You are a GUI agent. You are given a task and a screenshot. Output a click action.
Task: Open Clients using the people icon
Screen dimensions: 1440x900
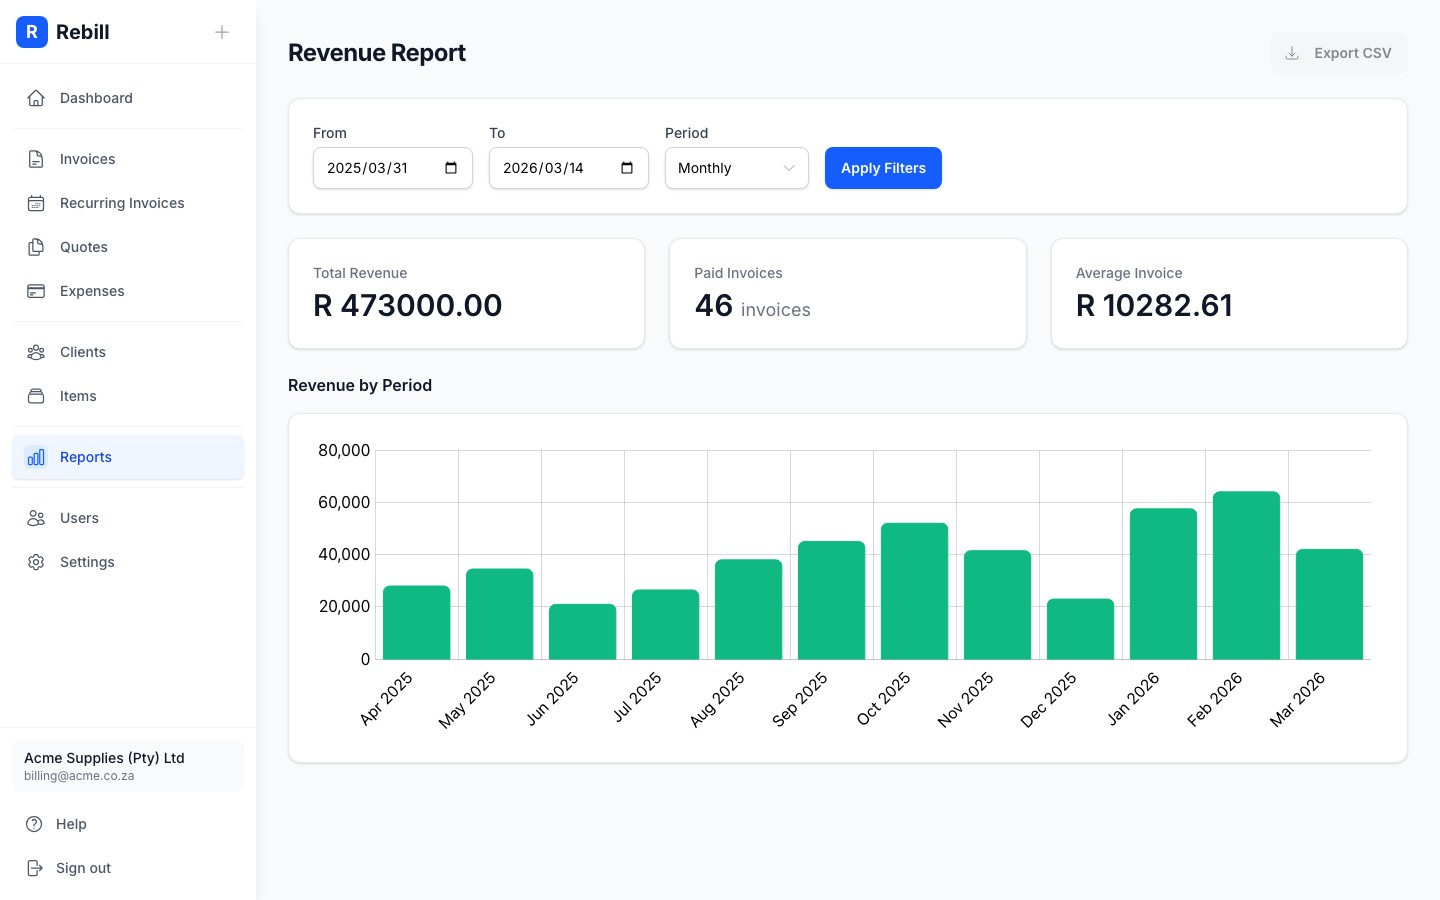(x=36, y=352)
